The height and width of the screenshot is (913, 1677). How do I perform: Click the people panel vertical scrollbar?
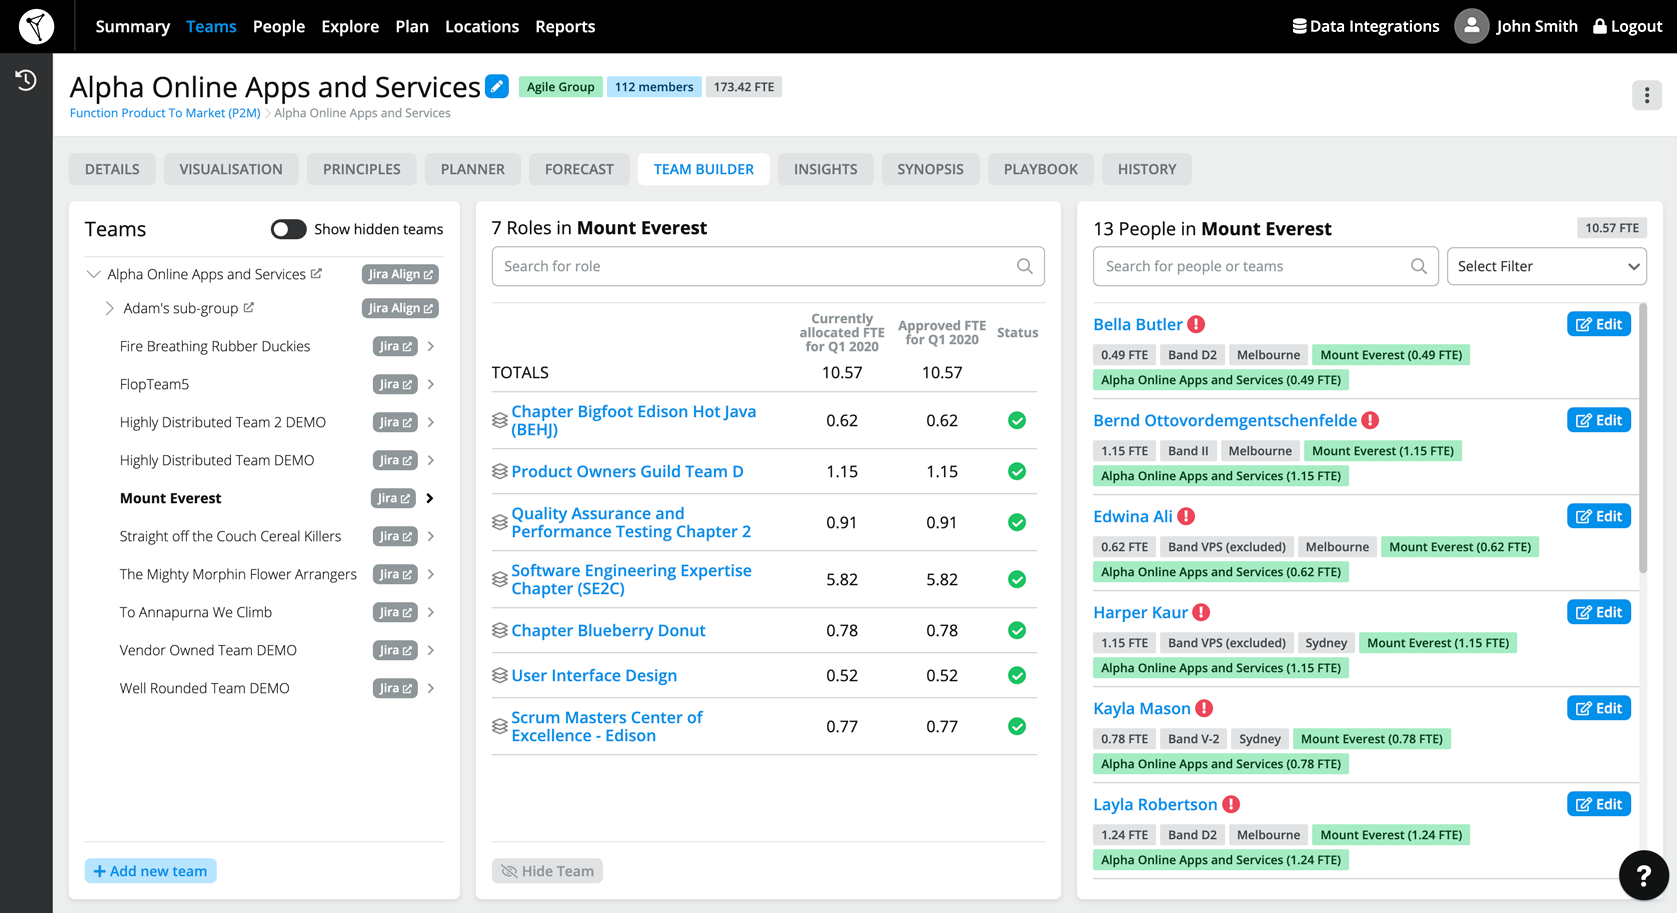[1642, 440]
